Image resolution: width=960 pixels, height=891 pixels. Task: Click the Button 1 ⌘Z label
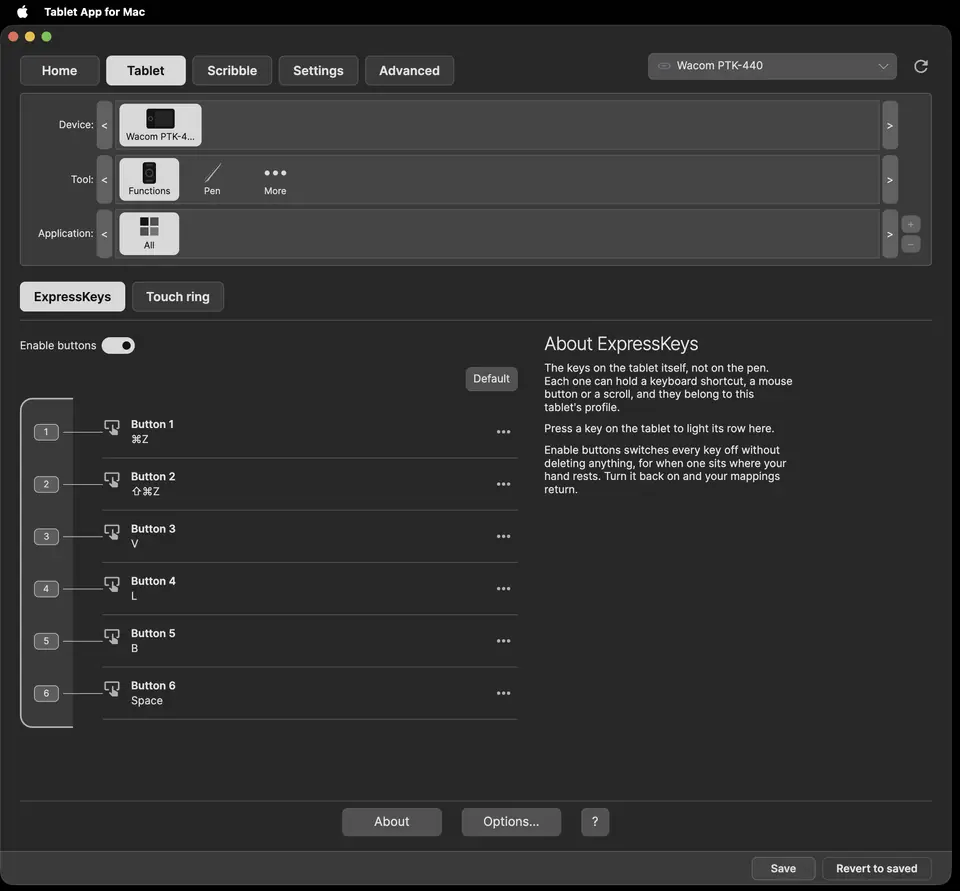click(x=140, y=439)
